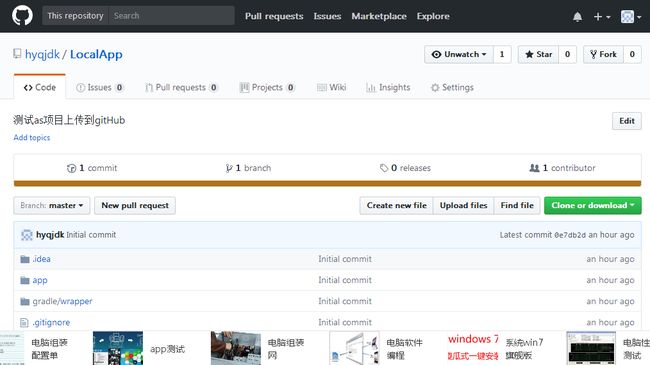This screenshot has width=650, height=365.
Task: Click the people icon beside 1 contributor
Action: click(x=534, y=168)
